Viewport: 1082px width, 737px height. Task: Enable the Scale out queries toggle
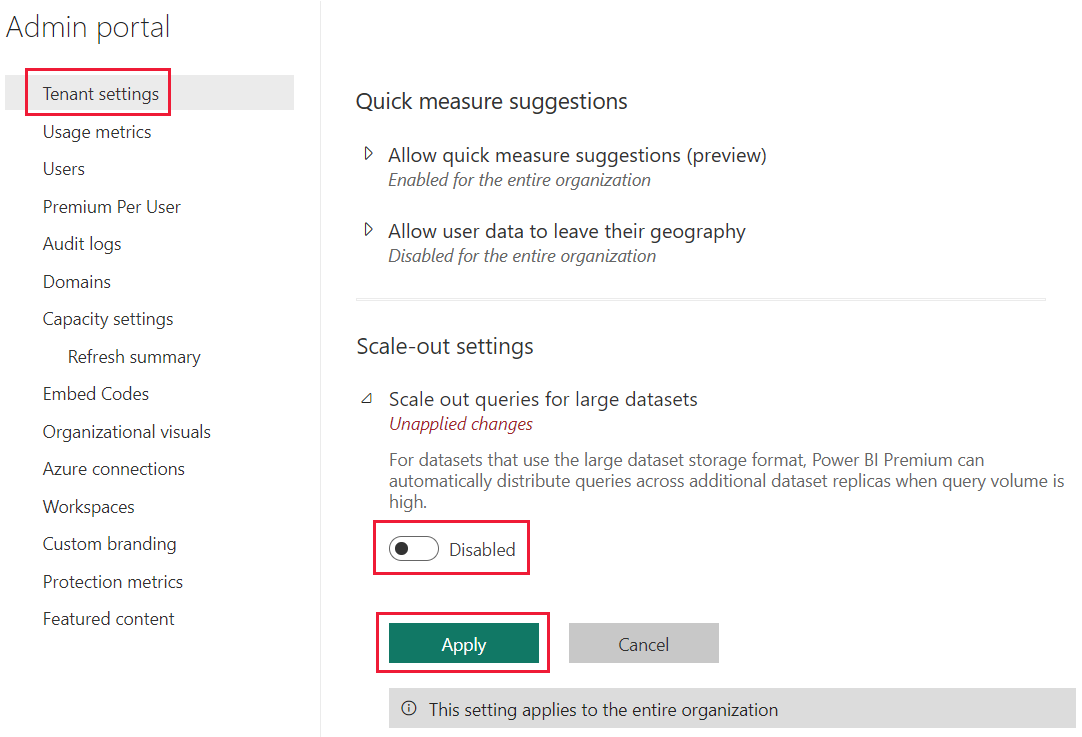412,548
